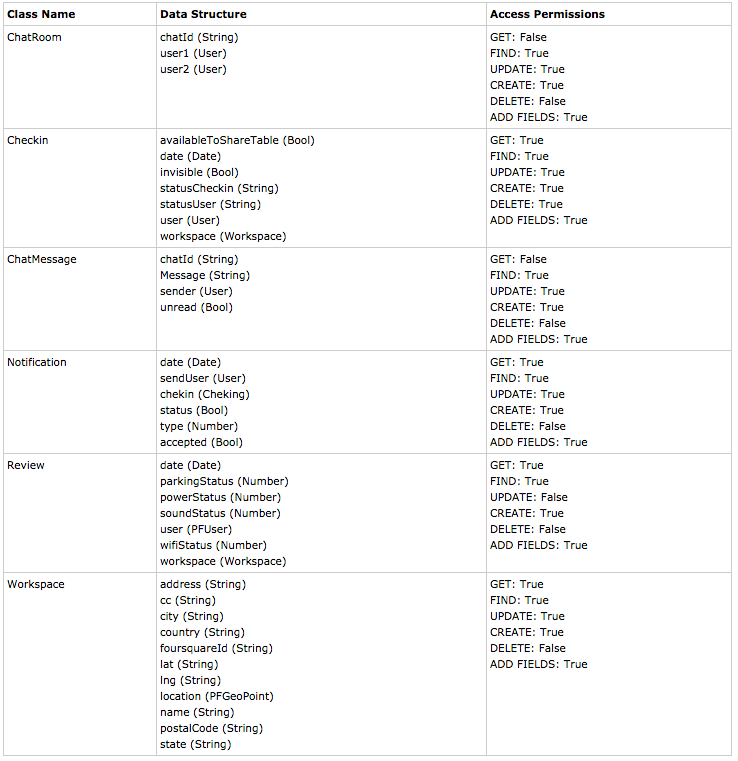Click the availableToShareTable (Bool) field

237,140
